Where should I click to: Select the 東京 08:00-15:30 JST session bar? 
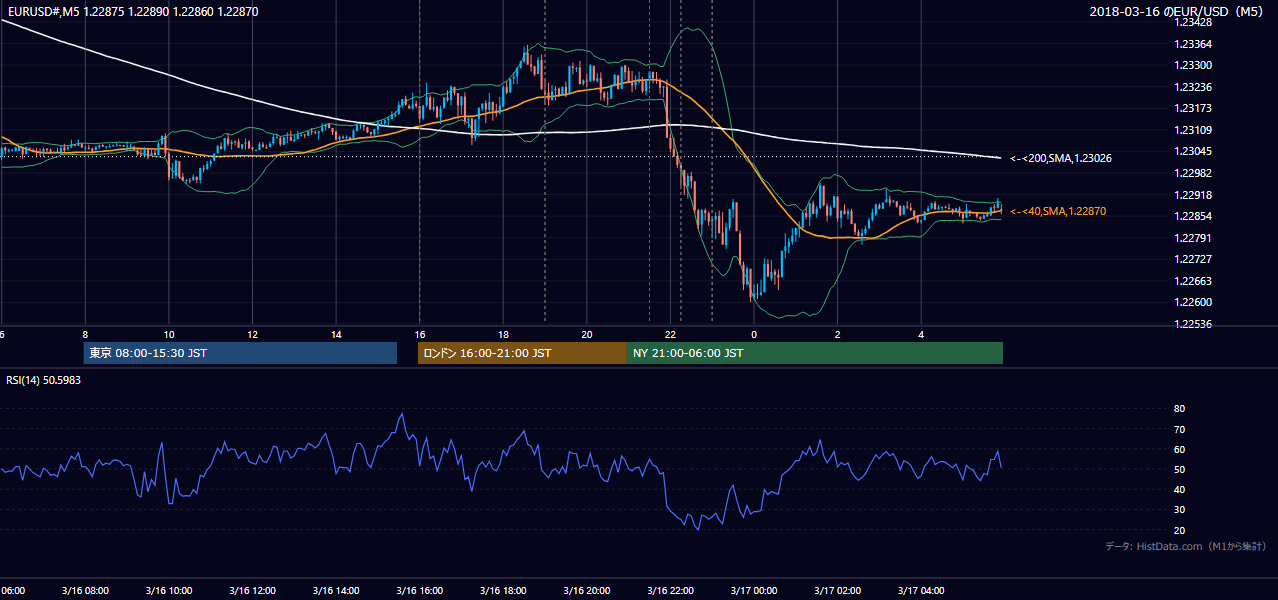(x=240, y=353)
